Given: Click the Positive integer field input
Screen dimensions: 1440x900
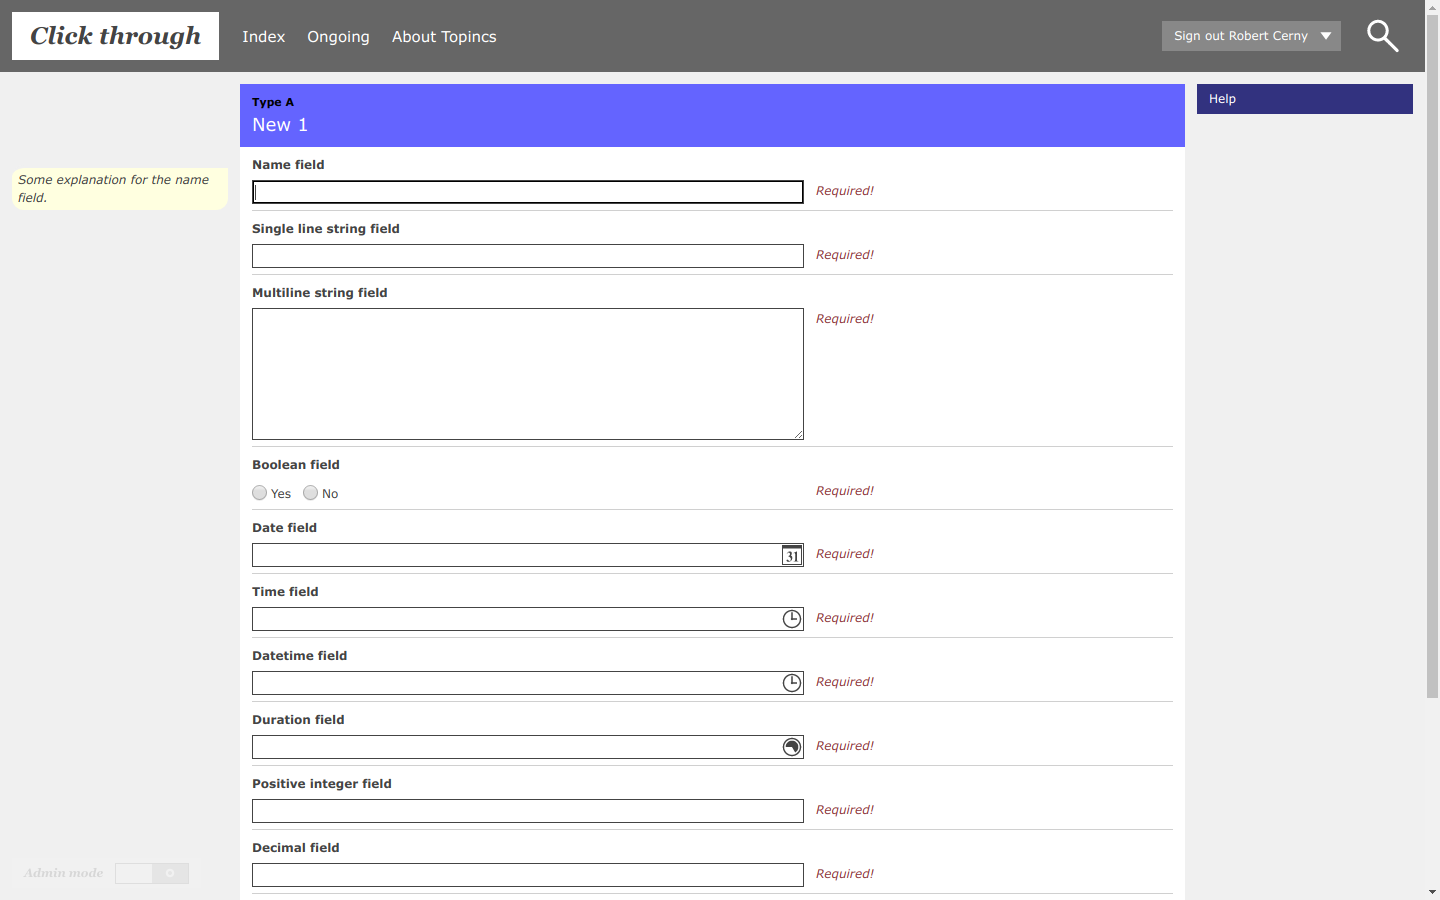Looking at the screenshot, I should 527,811.
